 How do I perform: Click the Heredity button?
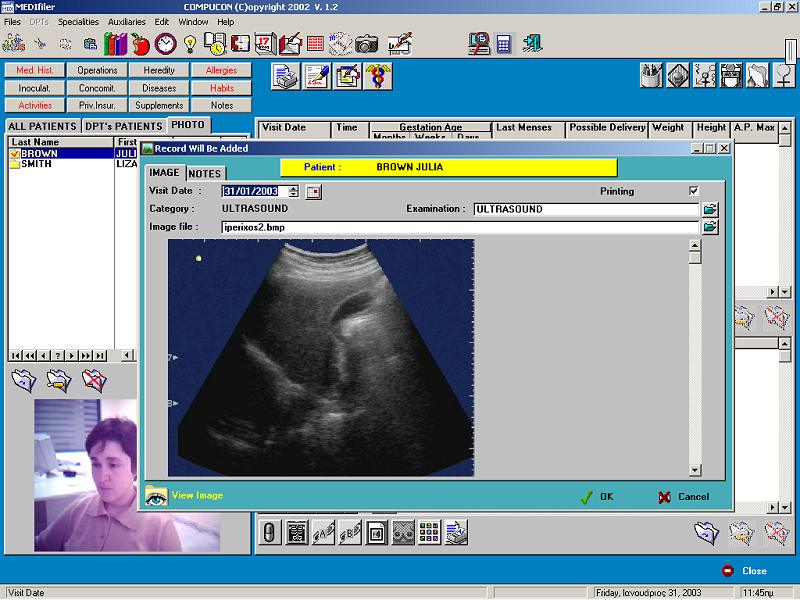159,70
